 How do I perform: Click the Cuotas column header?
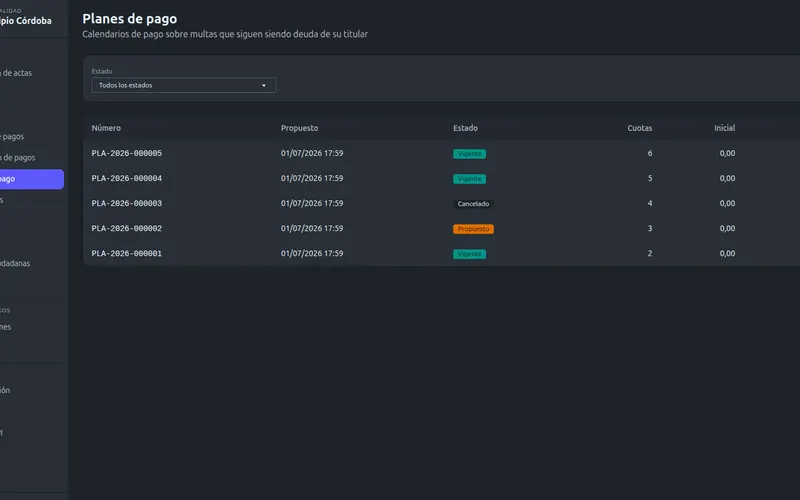pos(640,128)
